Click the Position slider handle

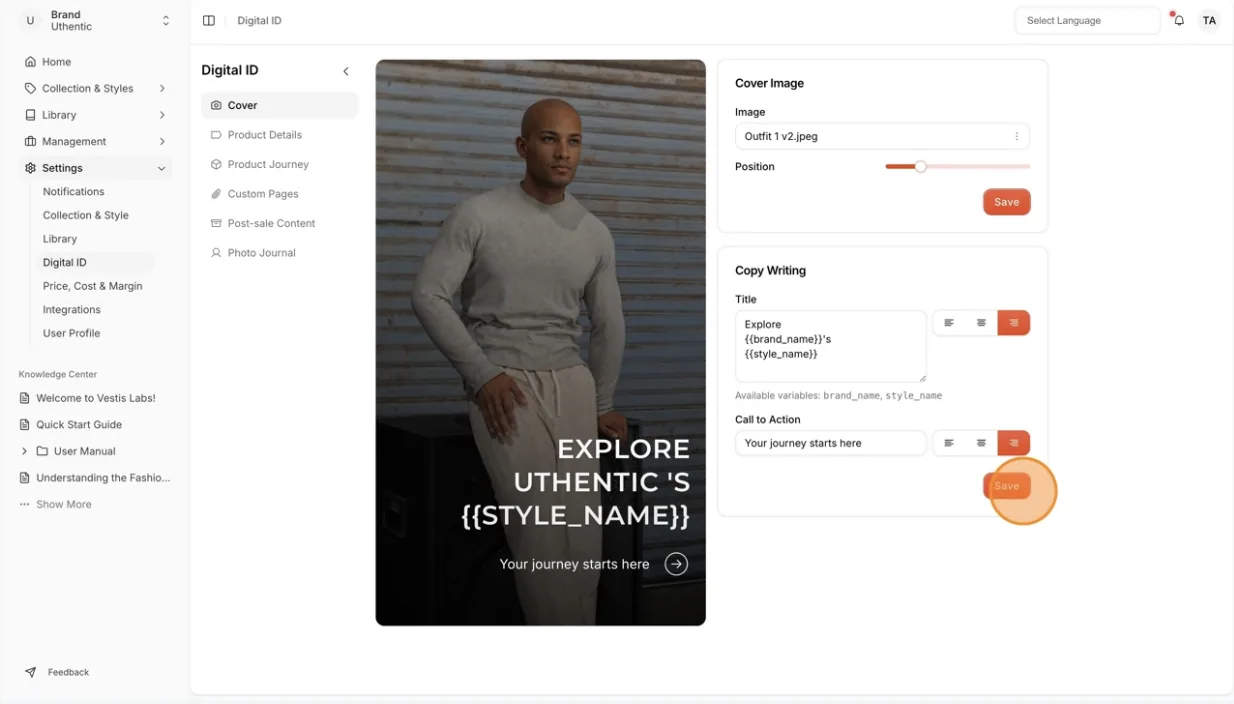pyautogui.click(x=920, y=166)
